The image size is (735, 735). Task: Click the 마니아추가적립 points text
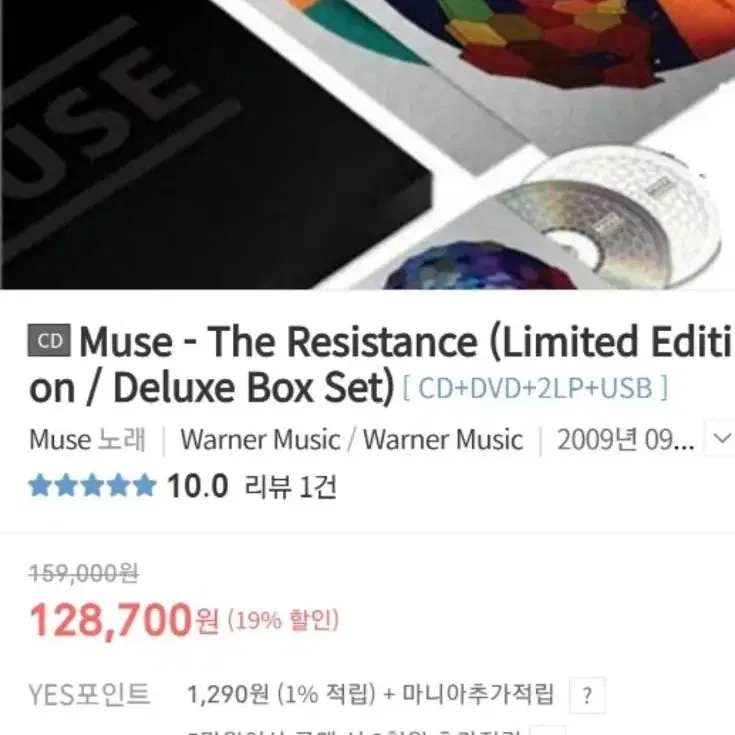(x=479, y=694)
